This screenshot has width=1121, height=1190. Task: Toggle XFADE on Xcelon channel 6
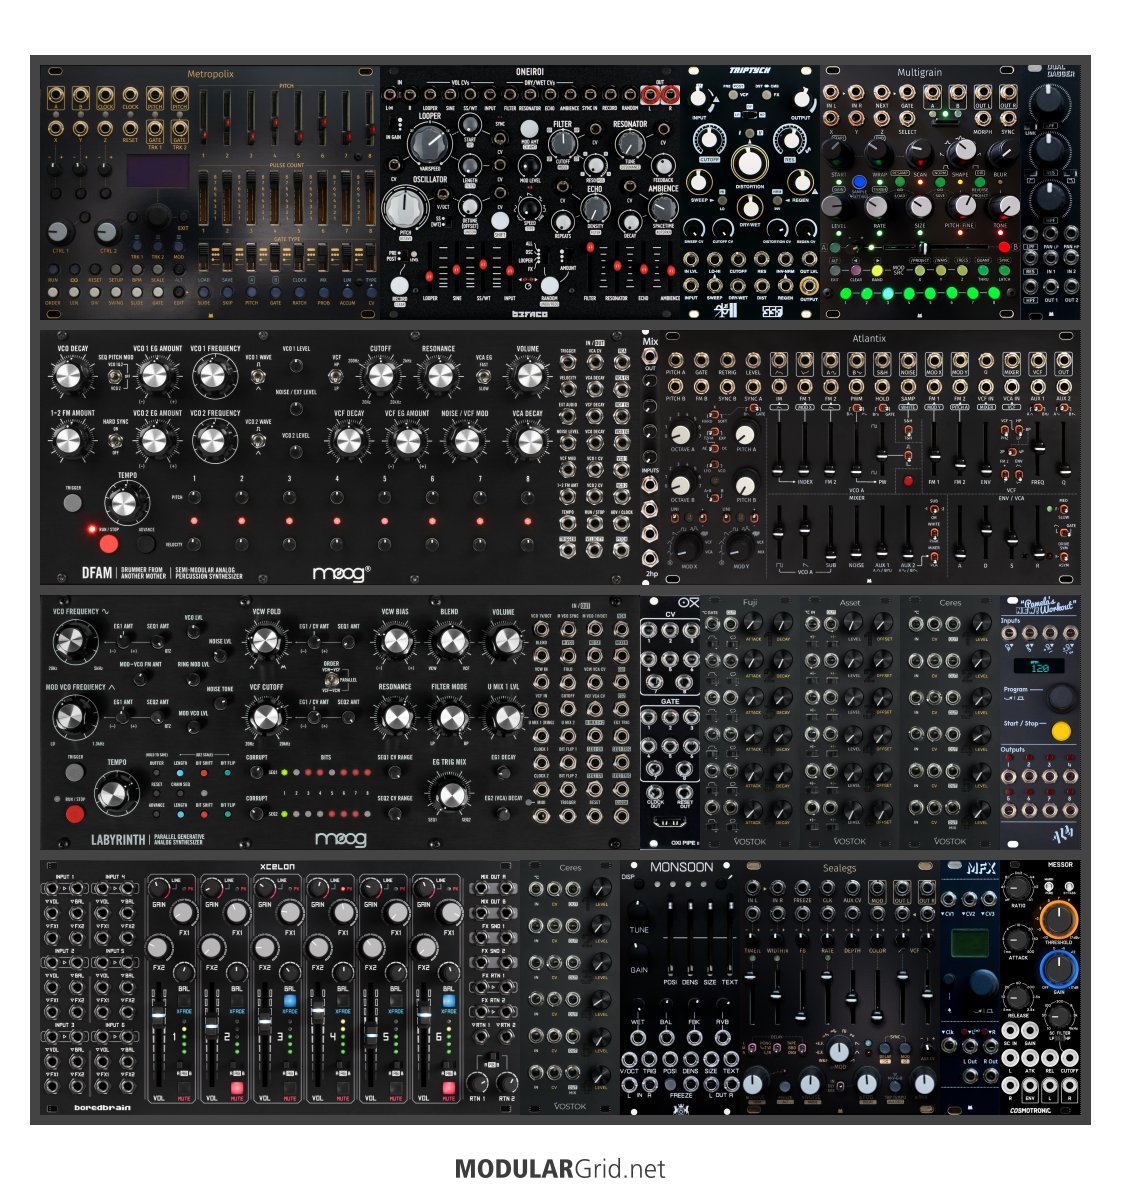coord(449,1002)
